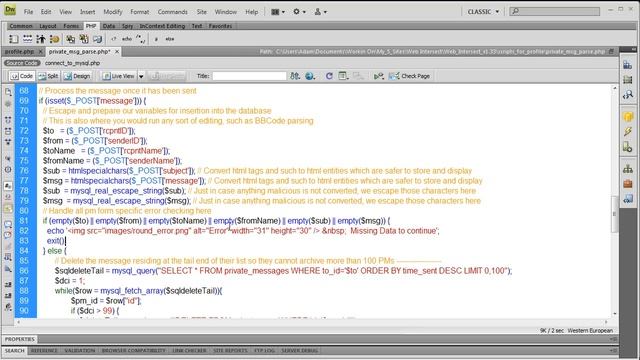Select the VALIDATION results tab
The width and height of the screenshot is (640, 360).
click(80, 351)
